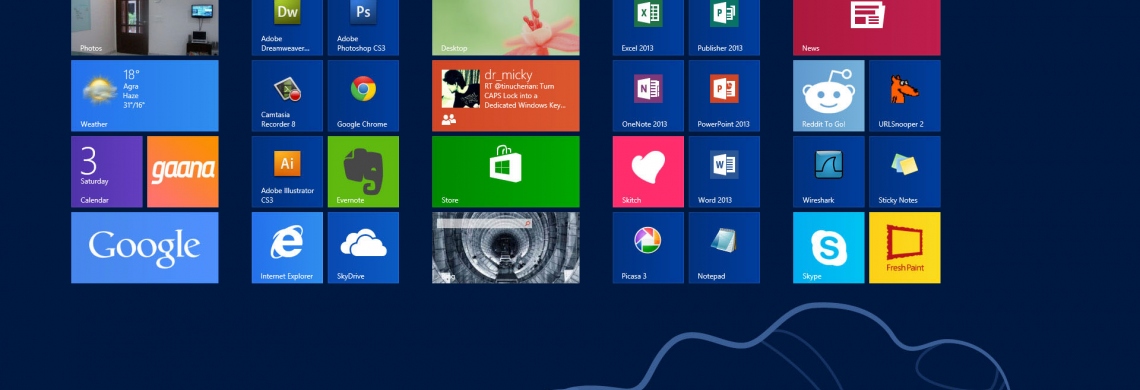The height and width of the screenshot is (390, 1140).
Task: Launch Picasa 3 tile
Action: 648,247
